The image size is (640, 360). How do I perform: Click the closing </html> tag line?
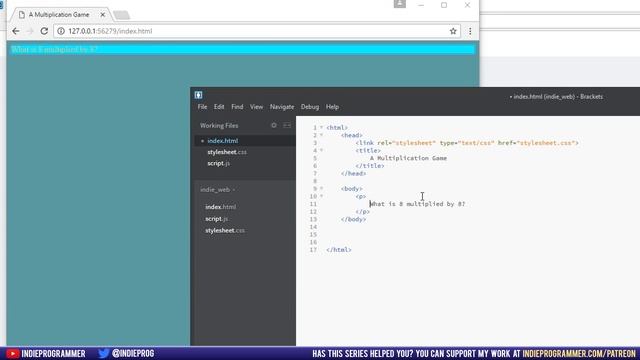339,250
